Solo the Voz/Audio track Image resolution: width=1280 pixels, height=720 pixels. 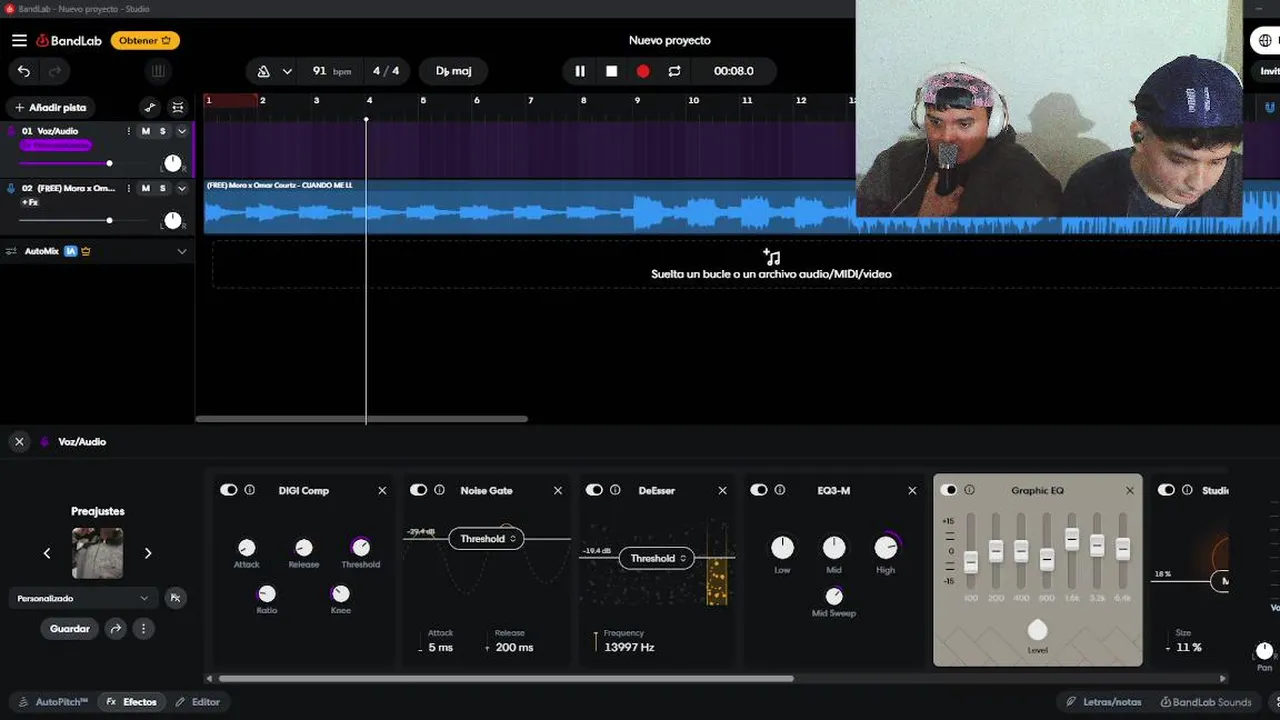click(x=163, y=131)
